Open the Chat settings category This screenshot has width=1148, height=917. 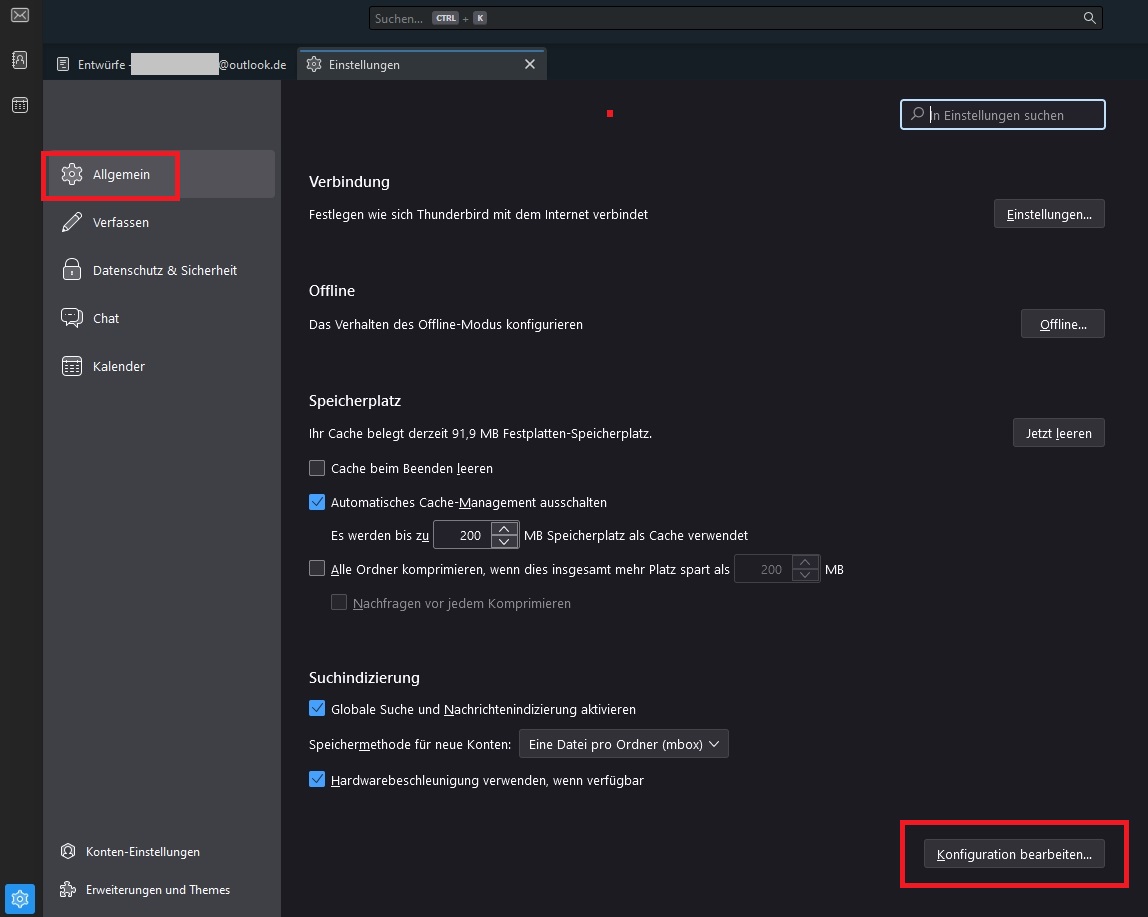click(159, 318)
